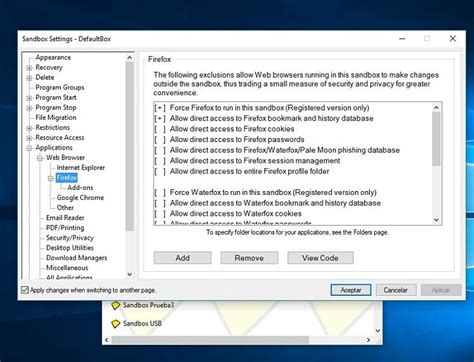
Task: Open the Security/Privacy page
Action: [70, 238]
